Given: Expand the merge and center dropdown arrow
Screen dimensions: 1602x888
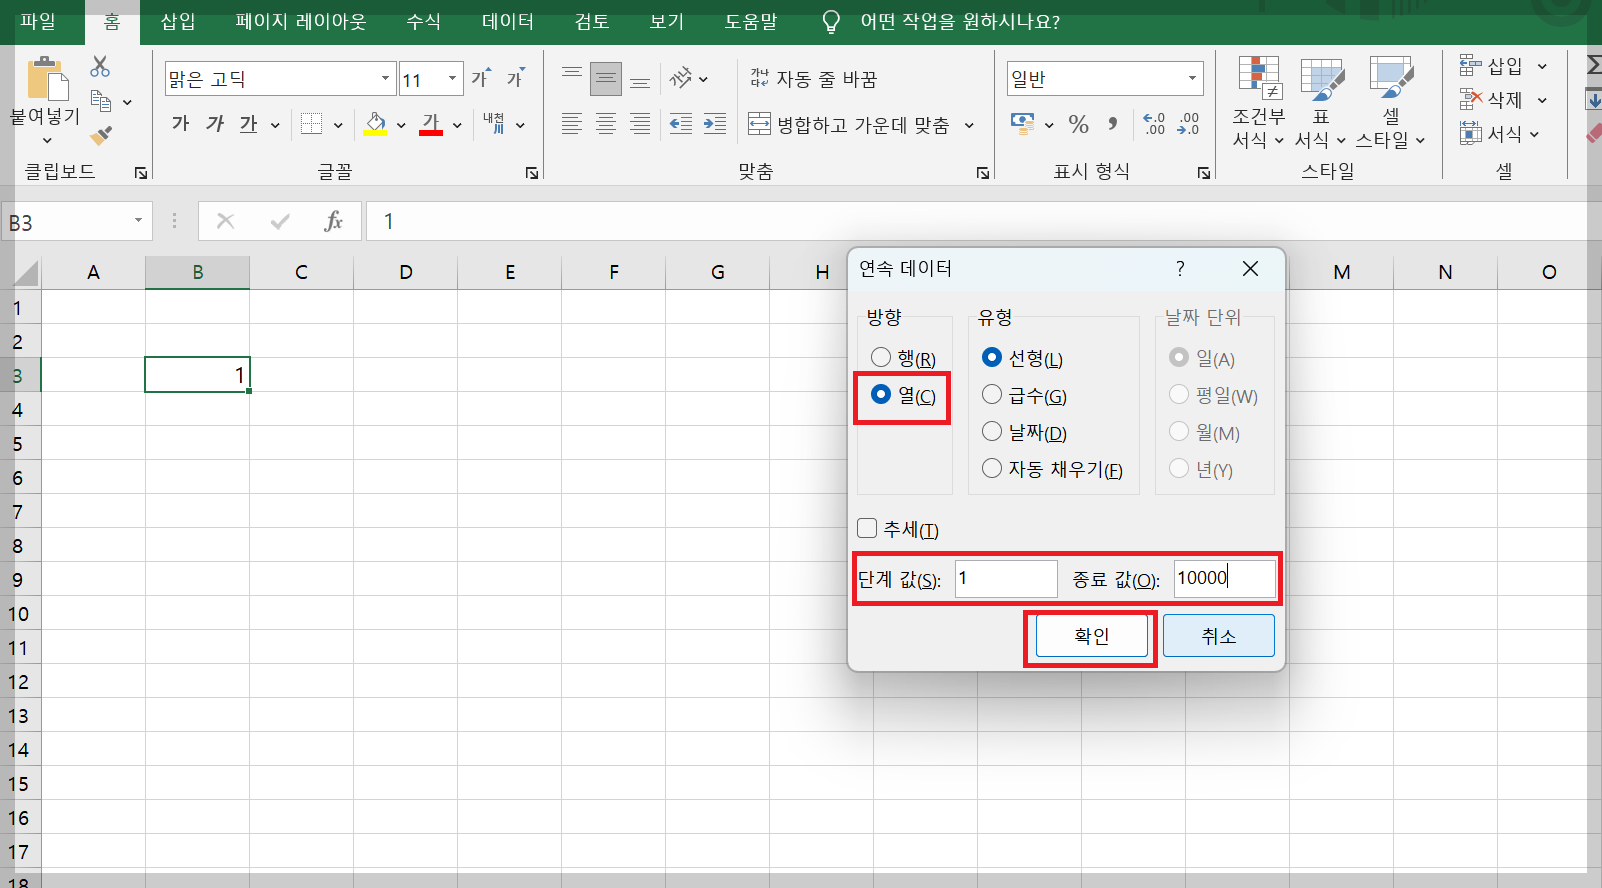Looking at the screenshot, I should click(x=969, y=125).
